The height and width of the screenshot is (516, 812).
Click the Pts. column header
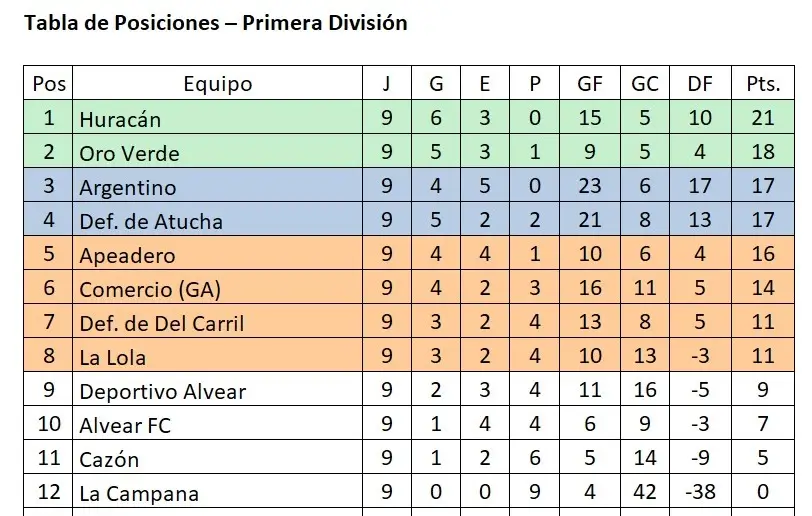pos(762,84)
